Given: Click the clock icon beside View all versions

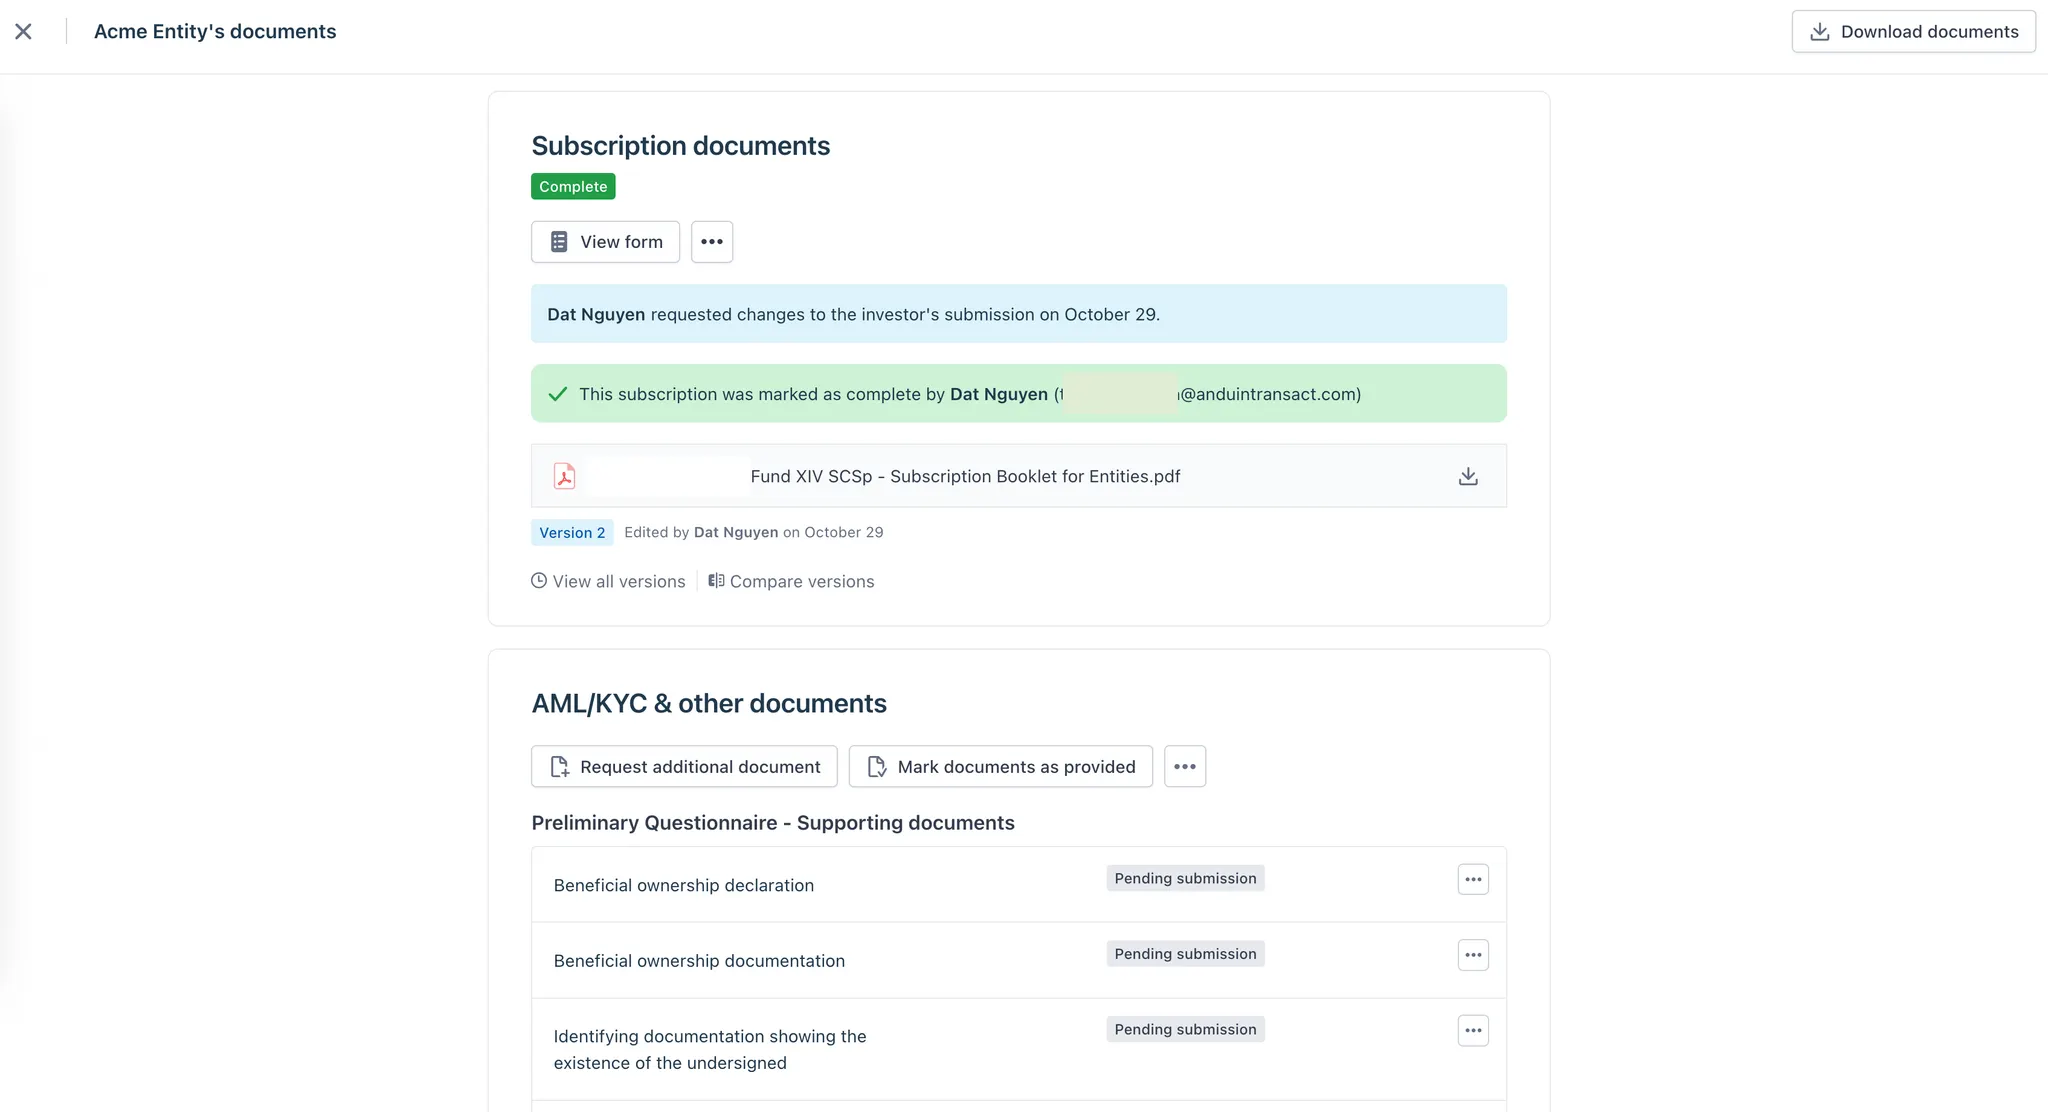Looking at the screenshot, I should pyautogui.click(x=539, y=581).
